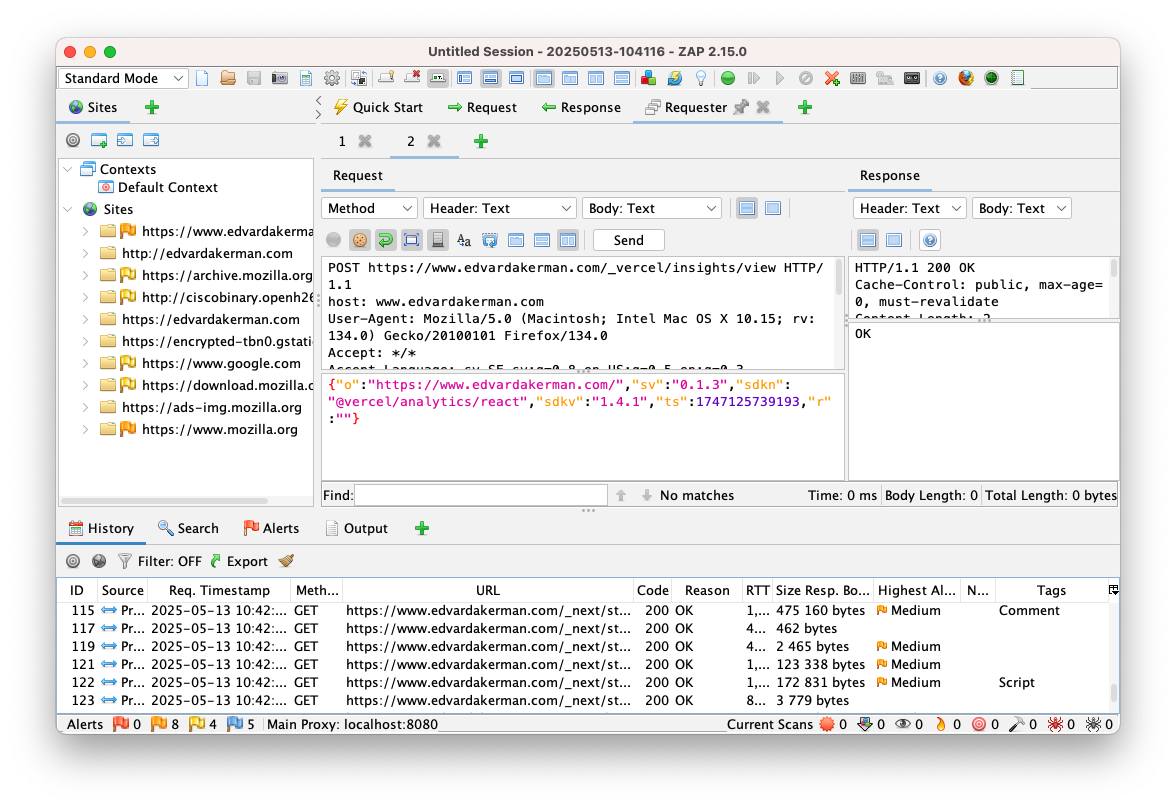Click the green circle break toggle icon

coord(728,78)
